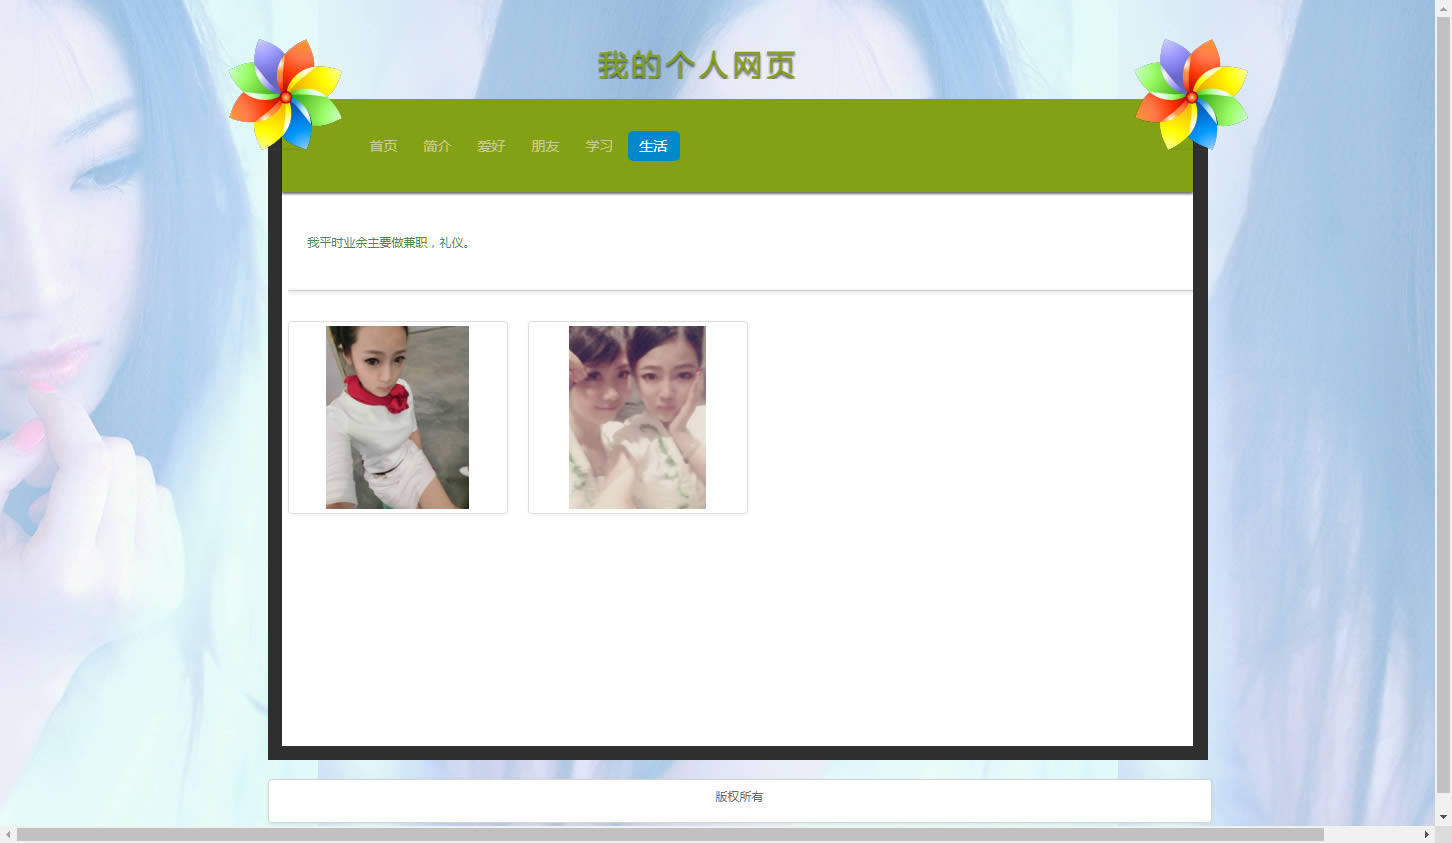This screenshot has height=843, width=1452.
Task: Click the vertical scrollbar down arrow
Action: pos(1443,817)
